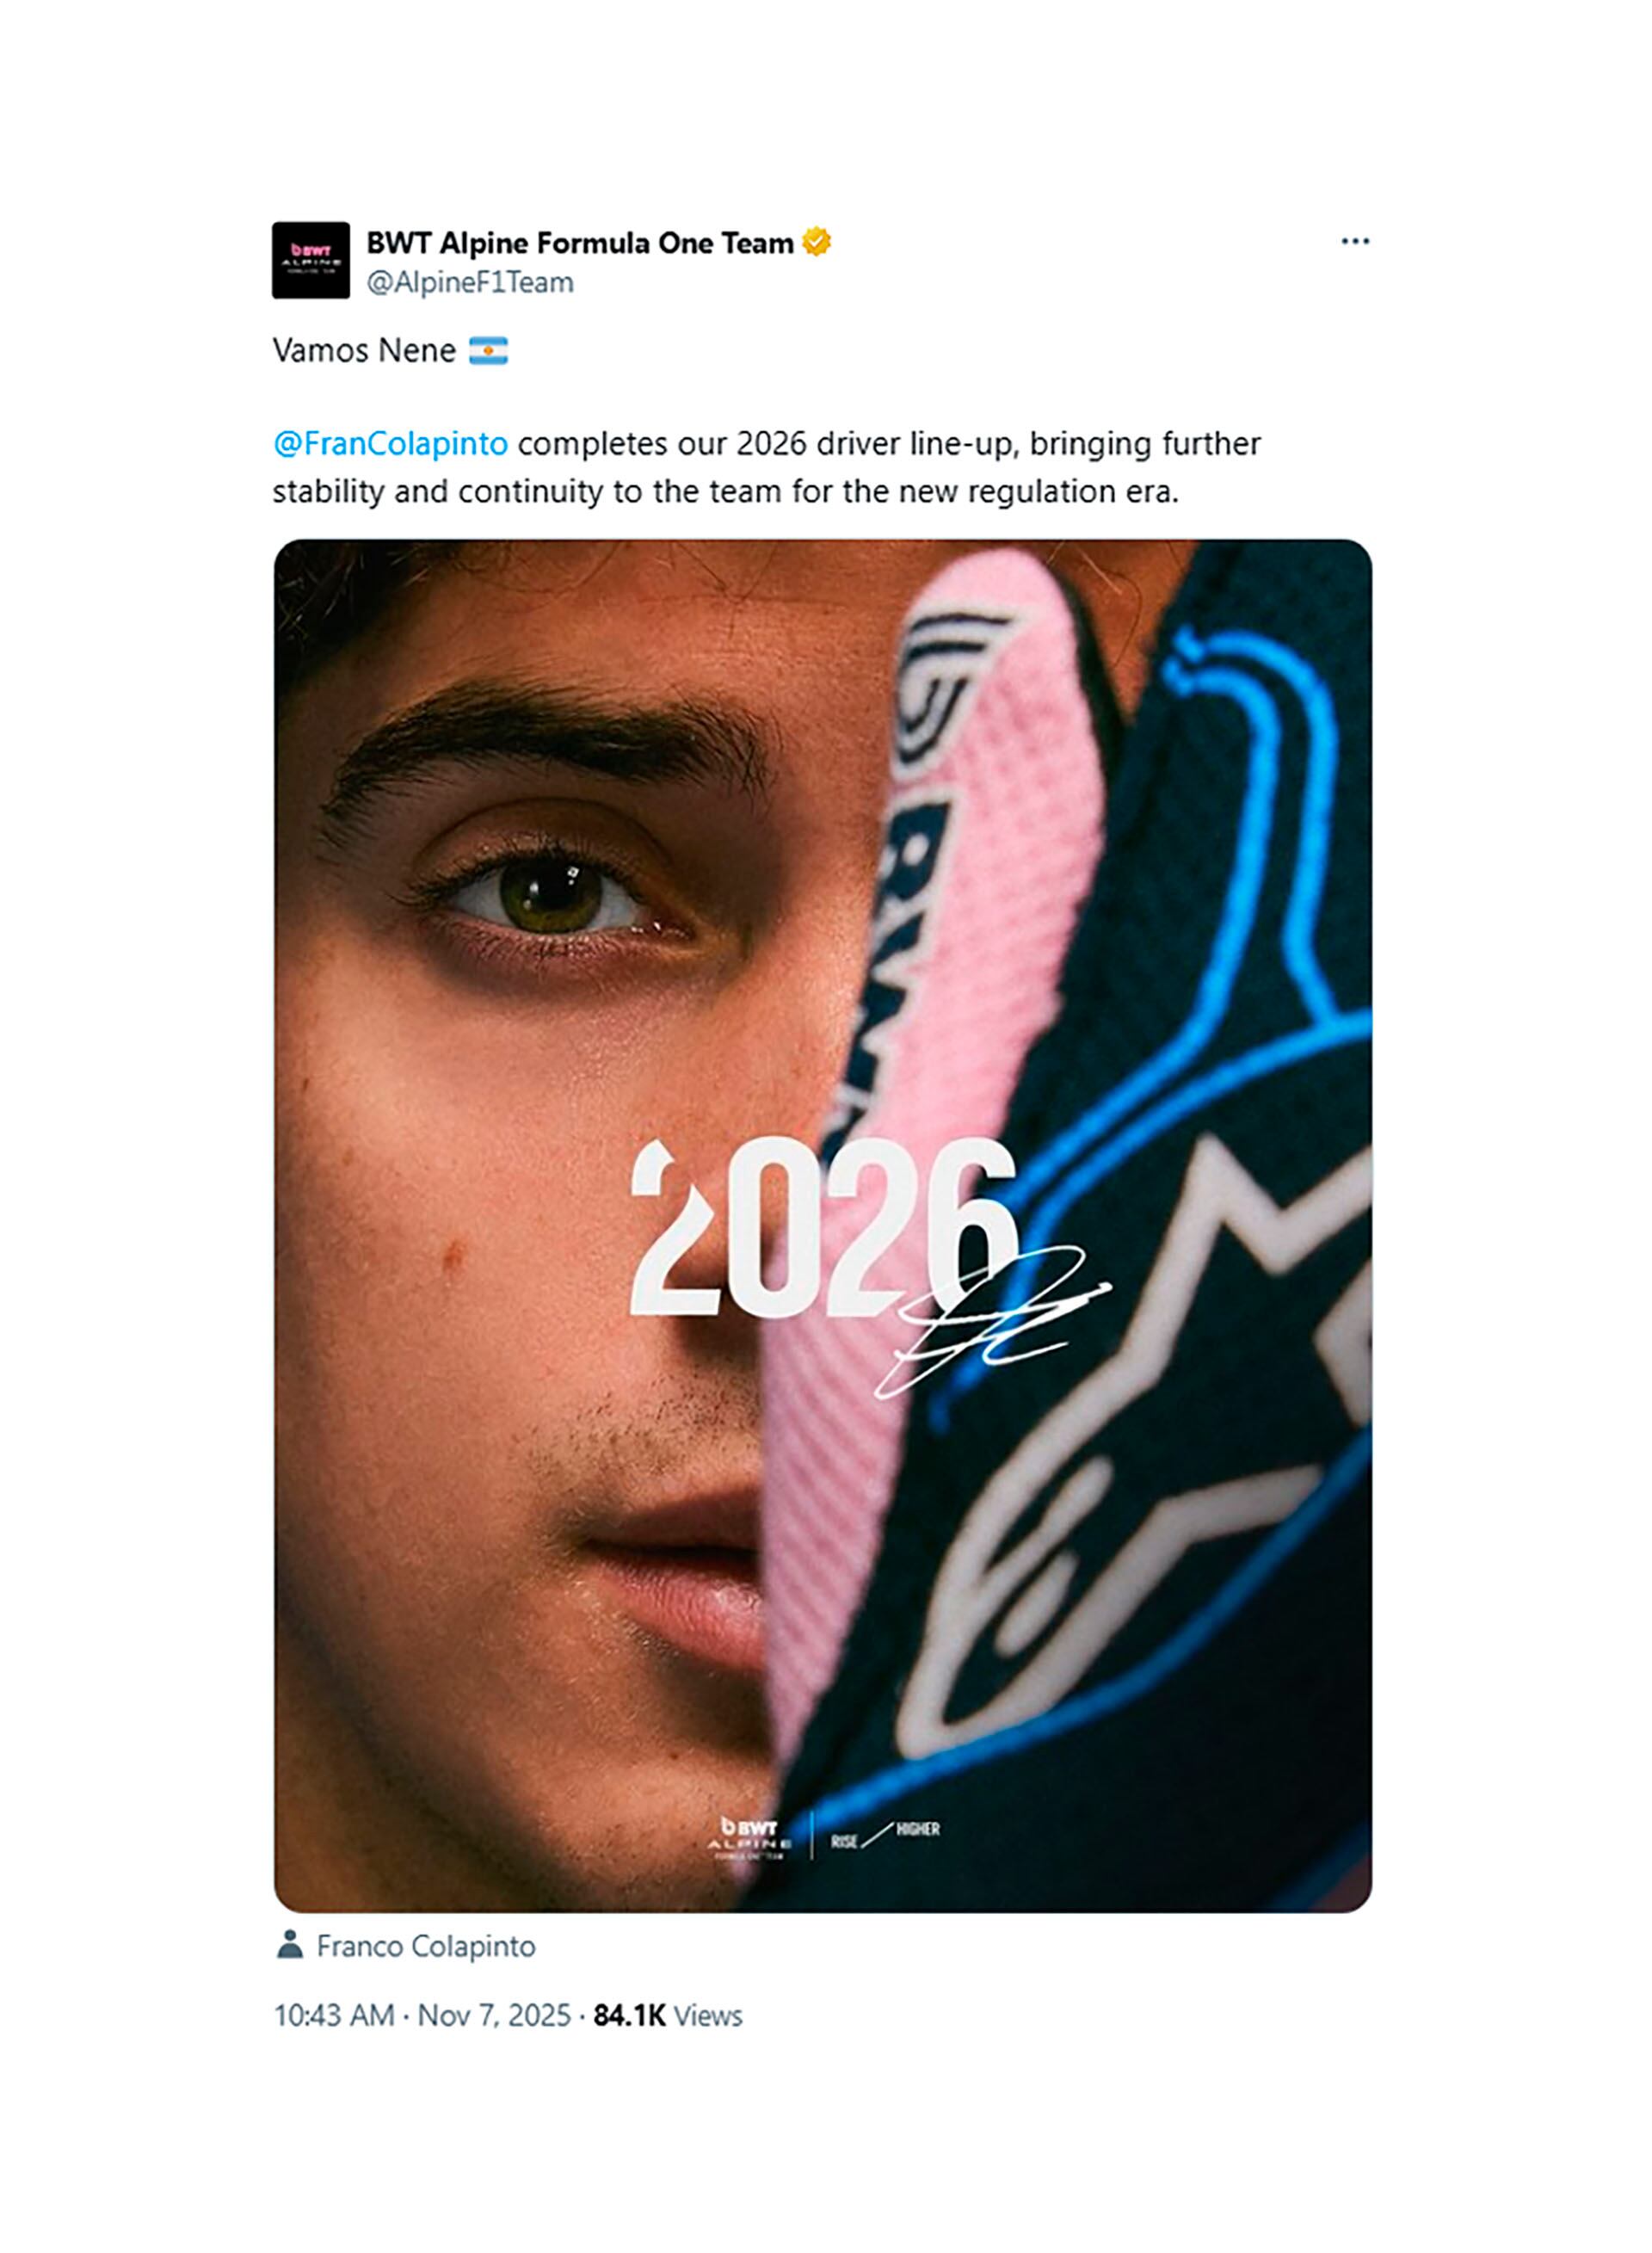The image size is (1652, 2253).
Task: Open the 2026 announcement photo
Action: [x=823, y=1226]
